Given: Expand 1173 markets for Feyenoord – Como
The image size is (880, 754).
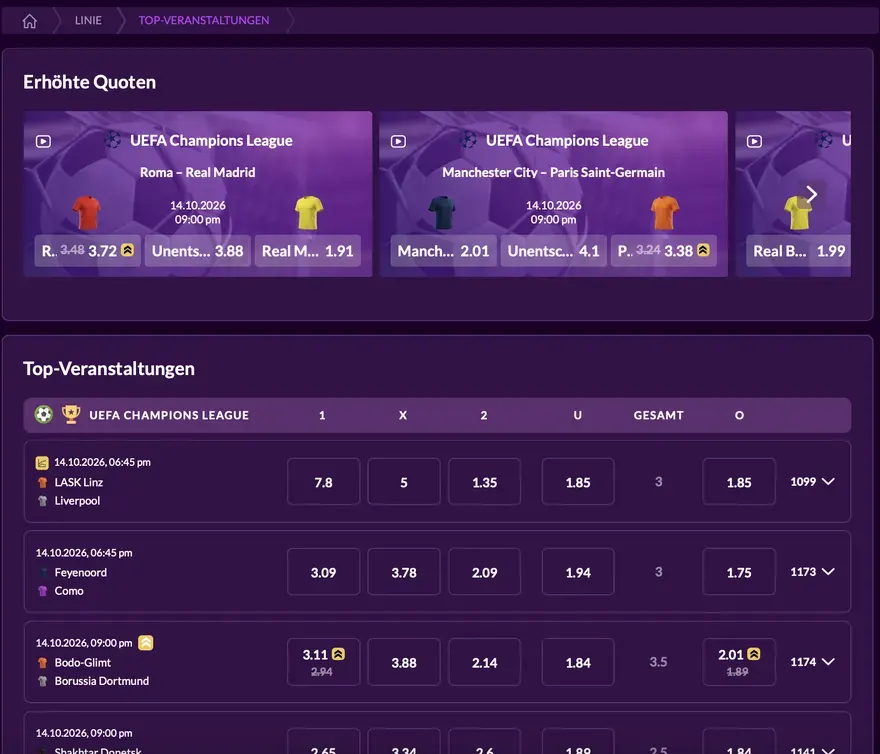Looking at the screenshot, I should (x=812, y=572).
